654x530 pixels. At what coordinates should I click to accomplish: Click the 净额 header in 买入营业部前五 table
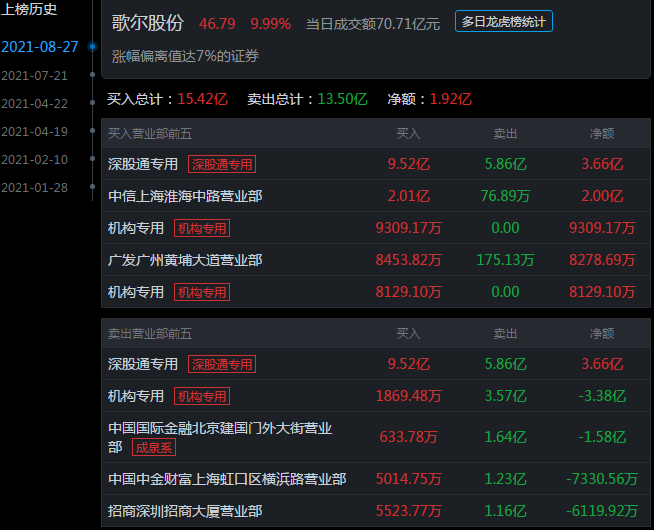(602, 133)
